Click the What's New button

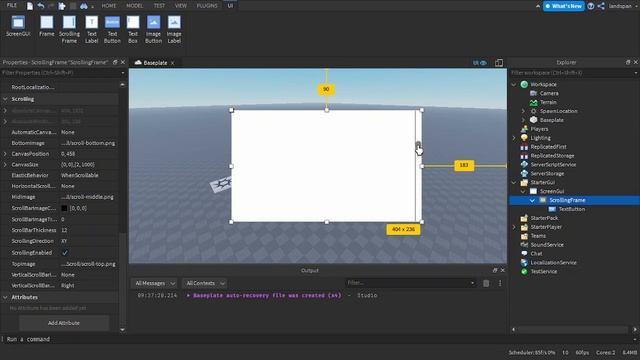click(x=563, y=6)
